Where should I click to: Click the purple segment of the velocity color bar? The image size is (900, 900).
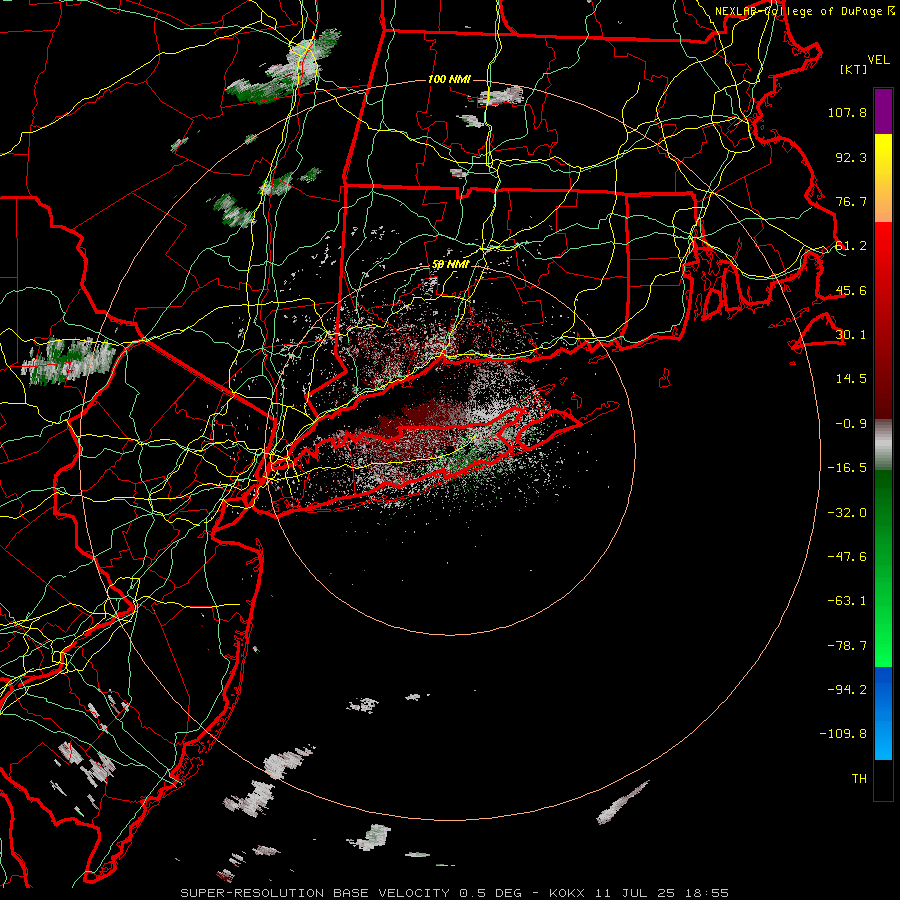[x=883, y=112]
